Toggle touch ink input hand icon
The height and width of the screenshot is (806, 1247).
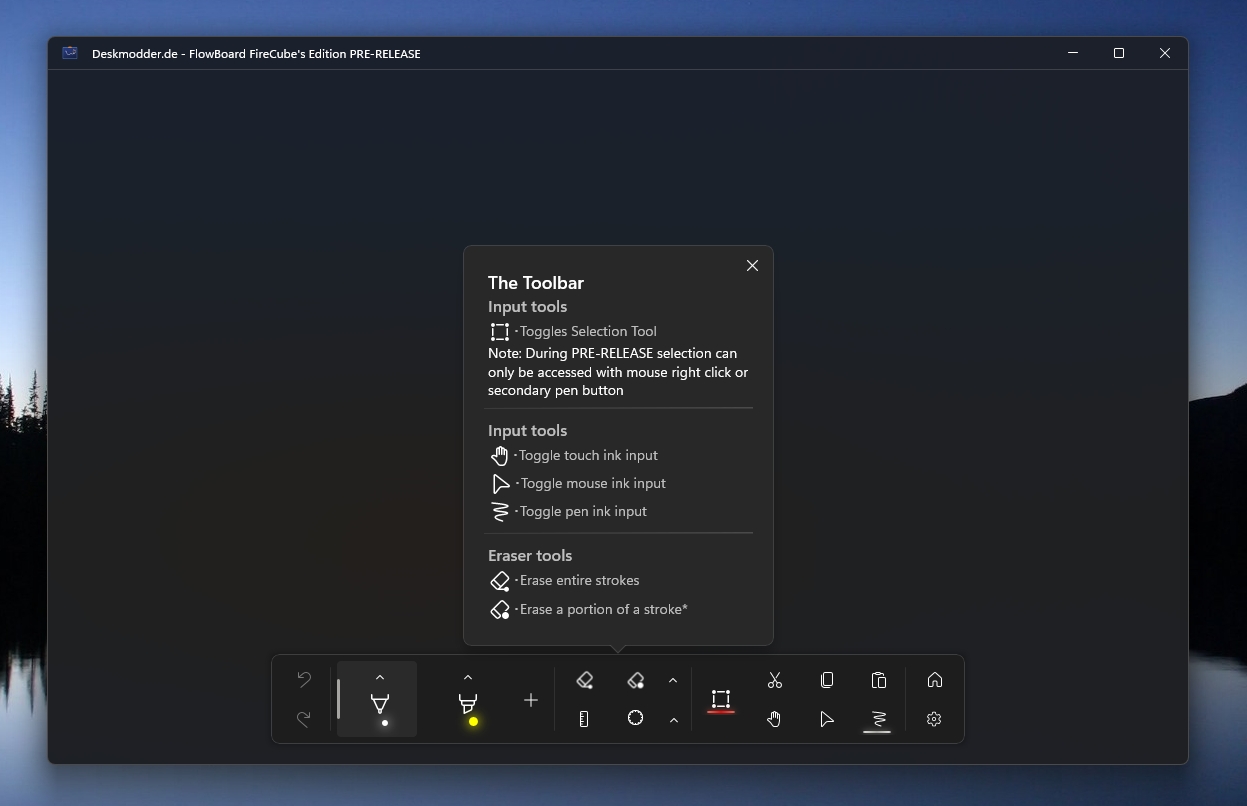pos(775,719)
